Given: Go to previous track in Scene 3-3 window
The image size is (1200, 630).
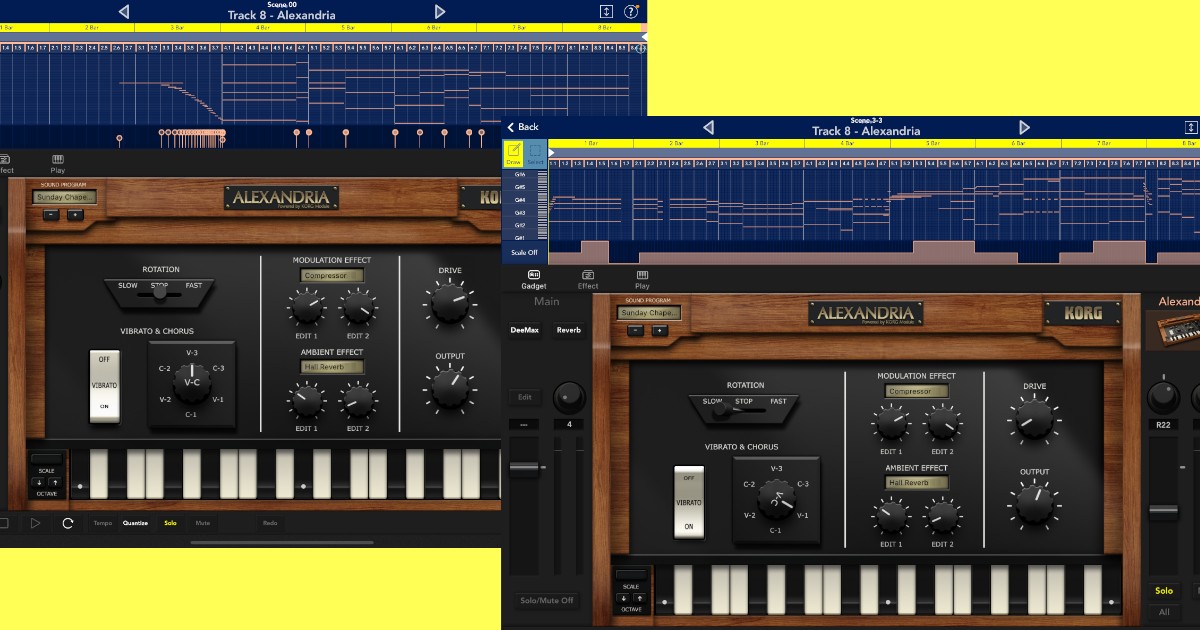Looking at the screenshot, I should [708, 127].
